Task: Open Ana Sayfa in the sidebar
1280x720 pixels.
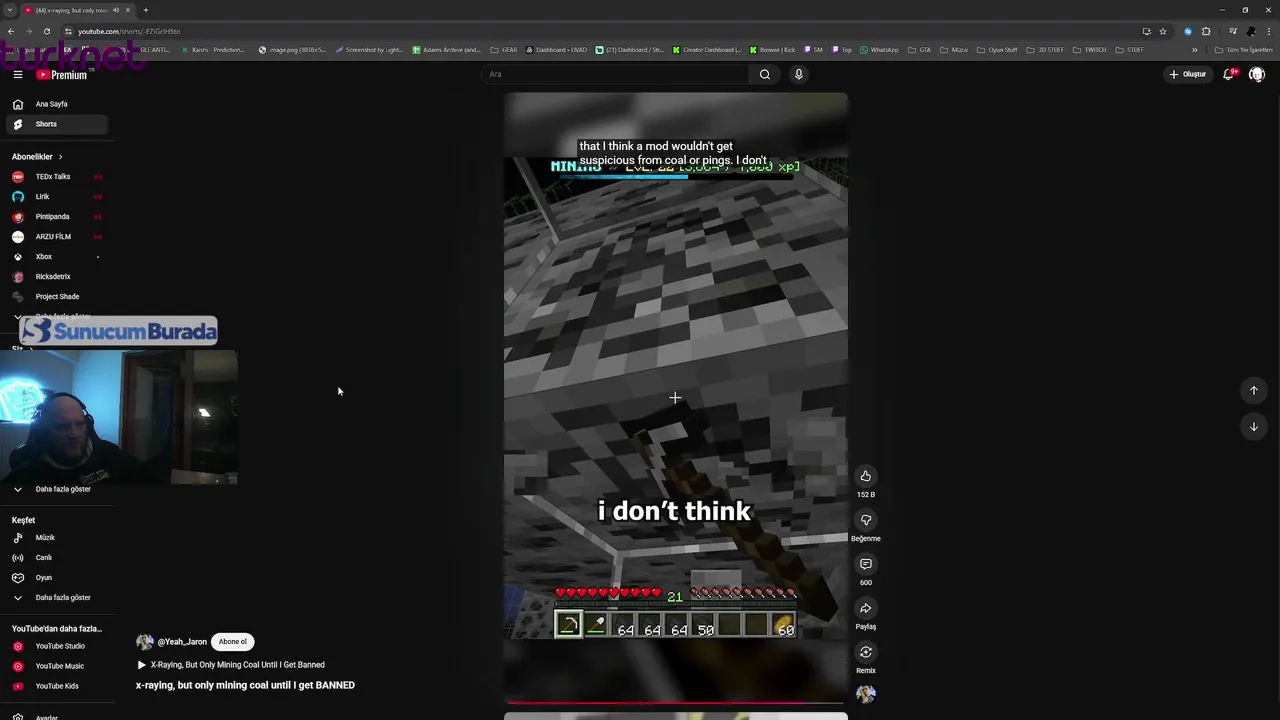Action: coord(56,104)
